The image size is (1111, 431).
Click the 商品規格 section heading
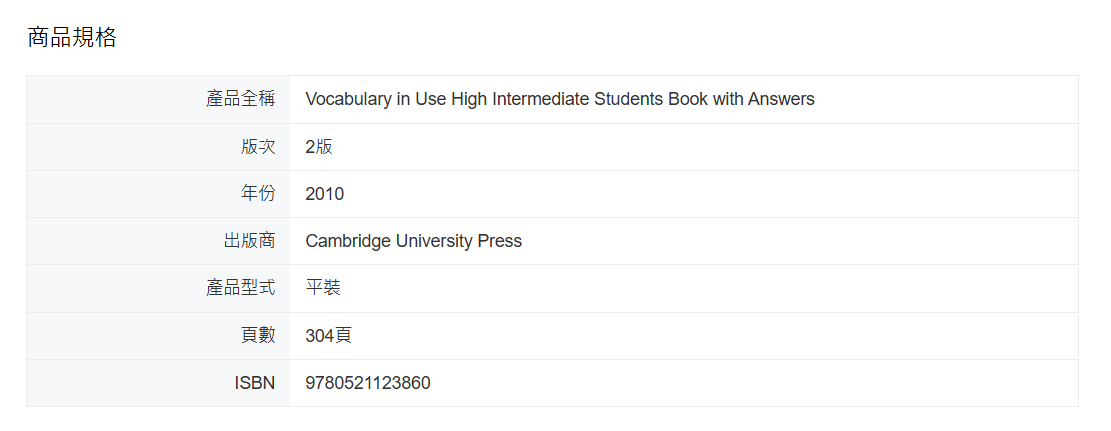click(72, 37)
